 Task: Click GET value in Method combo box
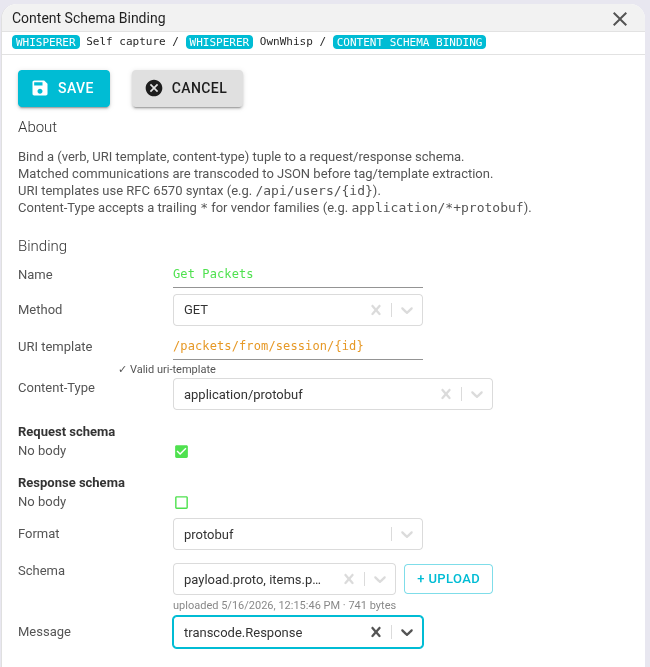click(196, 310)
